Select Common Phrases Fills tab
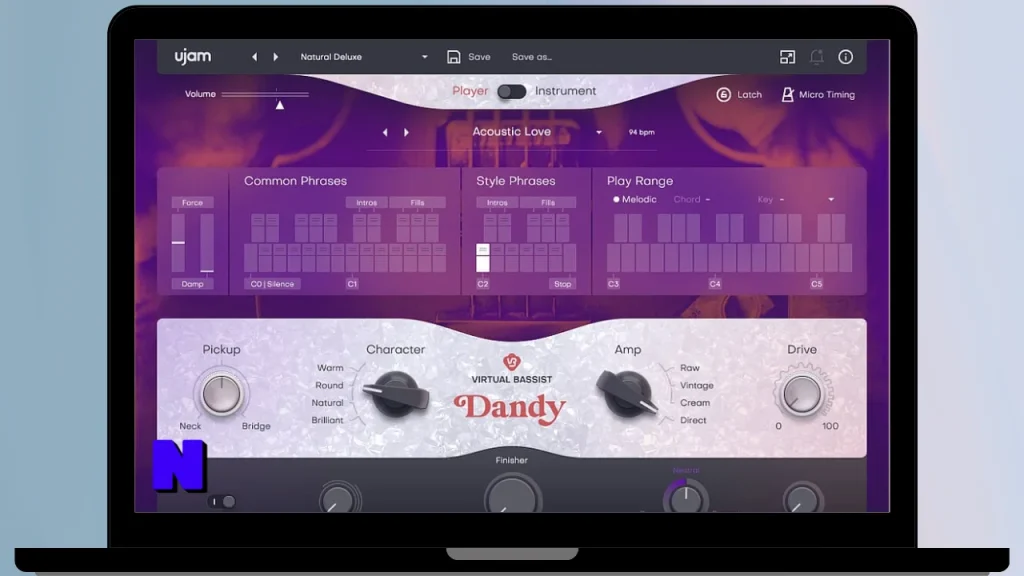The height and width of the screenshot is (576, 1024). click(417, 202)
